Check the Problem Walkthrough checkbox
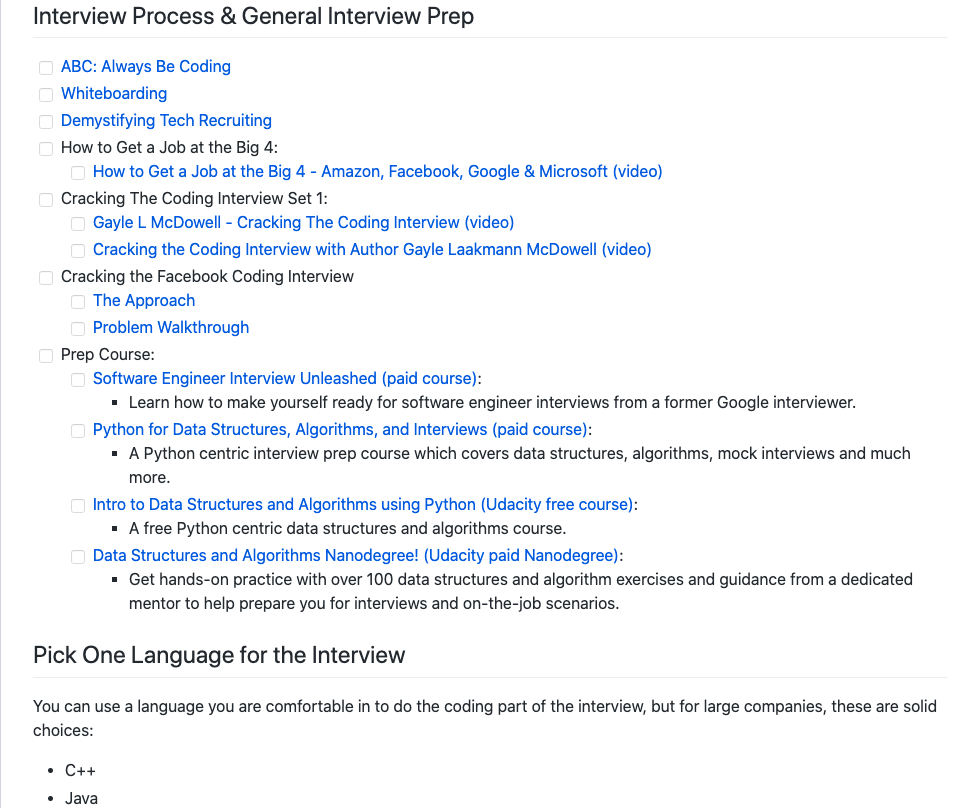Screen dimensions: 979x808 coord(78,329)
